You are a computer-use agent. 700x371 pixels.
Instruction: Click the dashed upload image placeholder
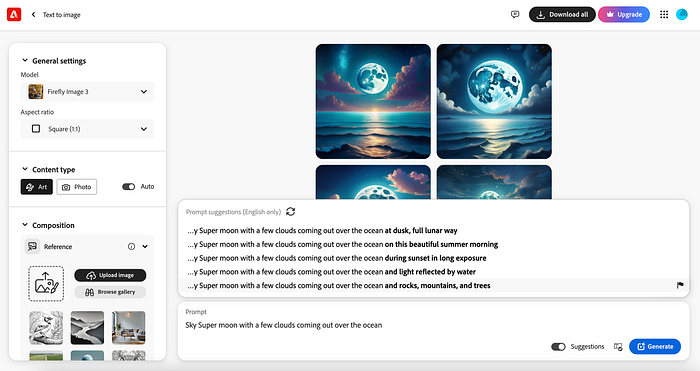click(x=46, y=283)
